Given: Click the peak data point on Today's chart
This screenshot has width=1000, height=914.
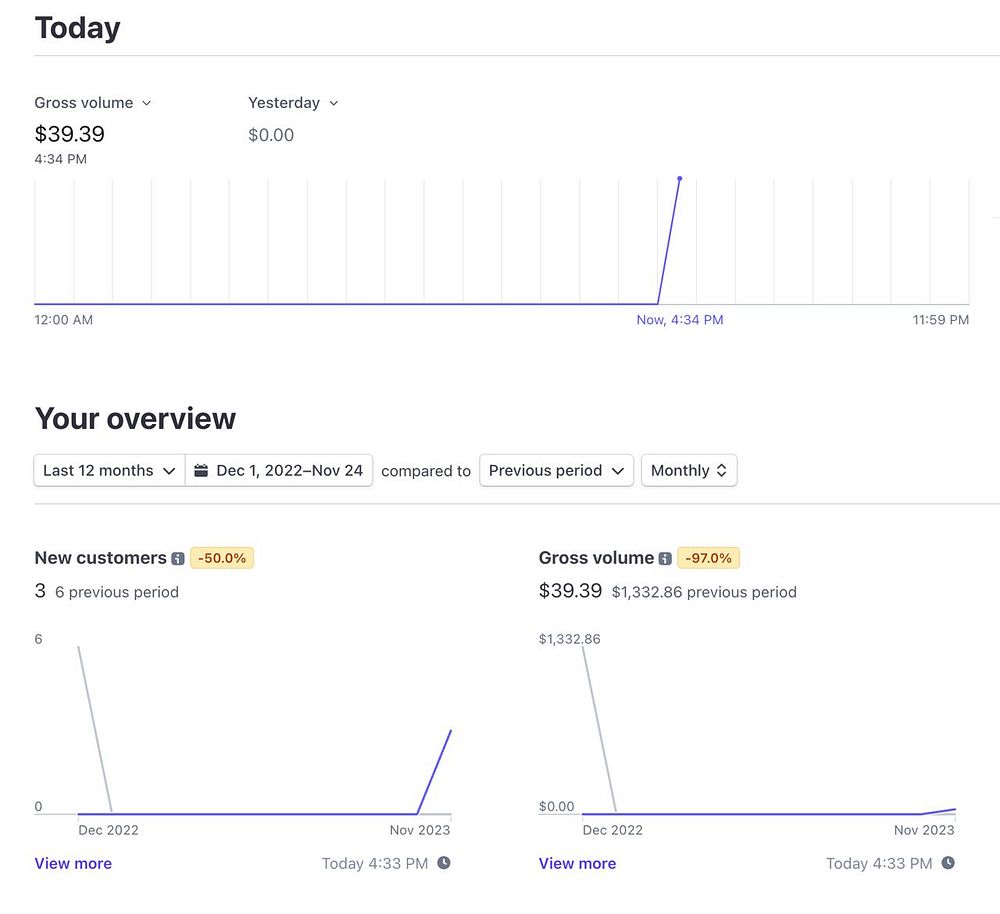Looking at the screenshot, I should pos(680,179).
